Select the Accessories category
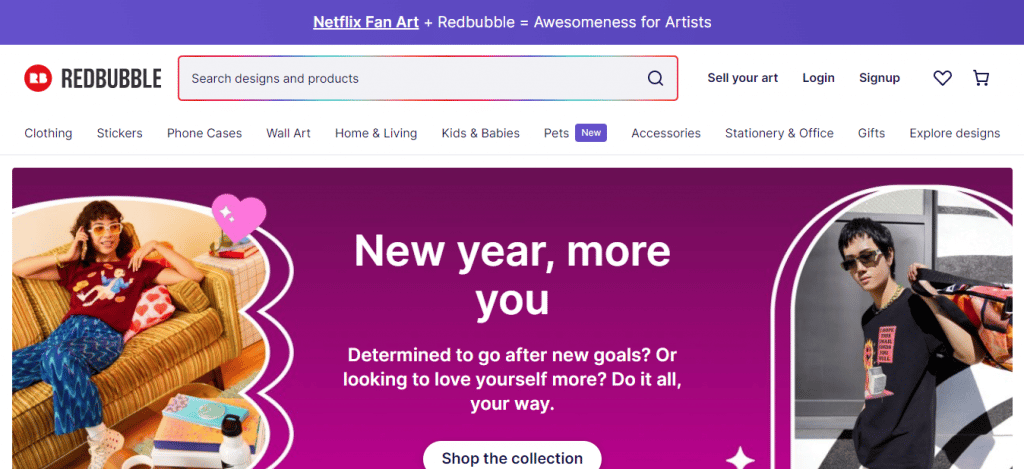The height and width of the screenshot is (469, 1024). coord(666,133)
